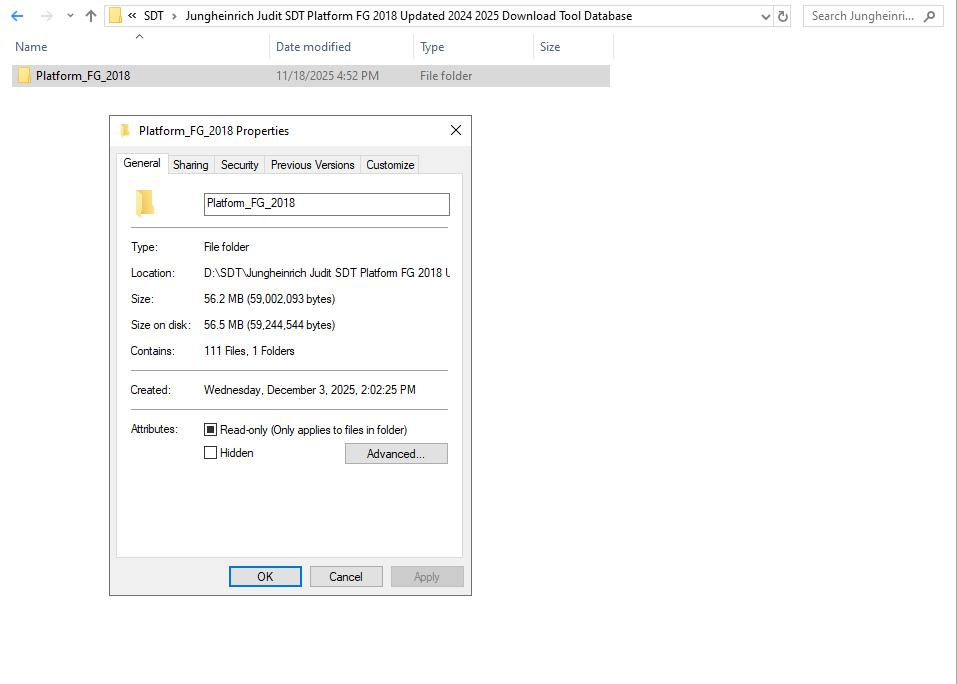The height and width of the screenshot is (684, 957).
Task: Click the Advanced attributes button
Action: click(396, 453)
